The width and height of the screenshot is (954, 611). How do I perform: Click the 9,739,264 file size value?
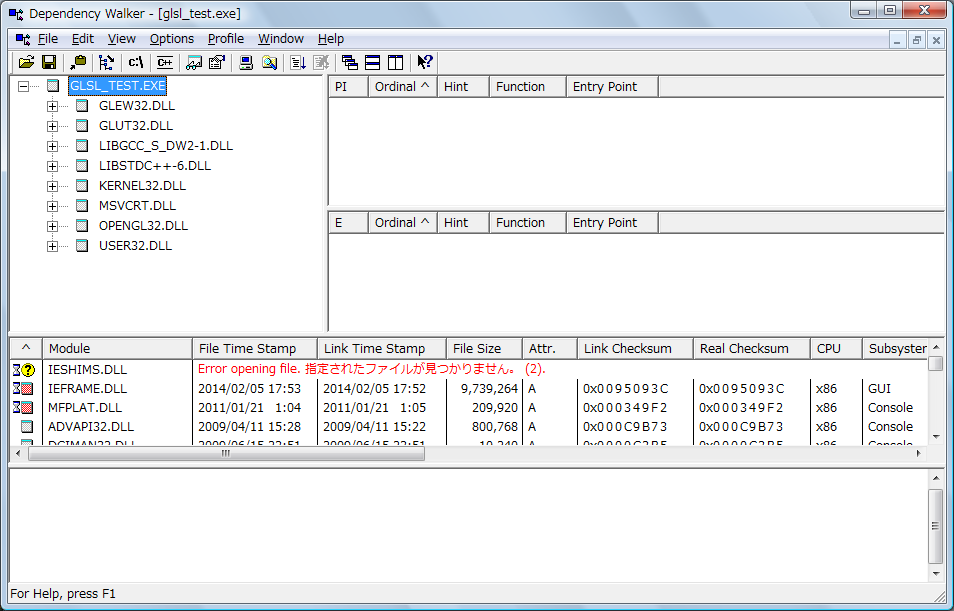pos(489,389)
